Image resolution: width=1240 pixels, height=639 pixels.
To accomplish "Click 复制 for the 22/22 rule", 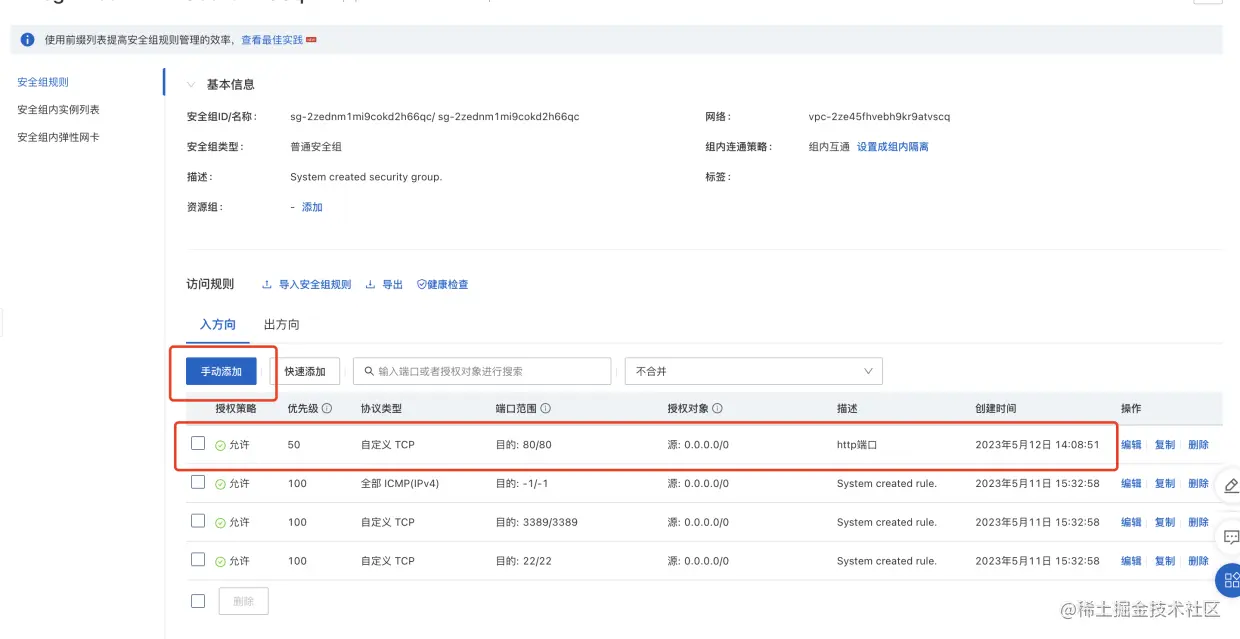I will [x=1165, y=562].
